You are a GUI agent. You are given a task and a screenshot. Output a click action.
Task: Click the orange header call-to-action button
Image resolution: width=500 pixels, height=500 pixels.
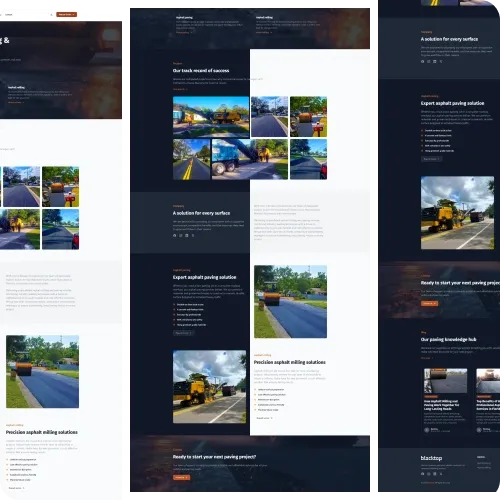tap(66, 14)
